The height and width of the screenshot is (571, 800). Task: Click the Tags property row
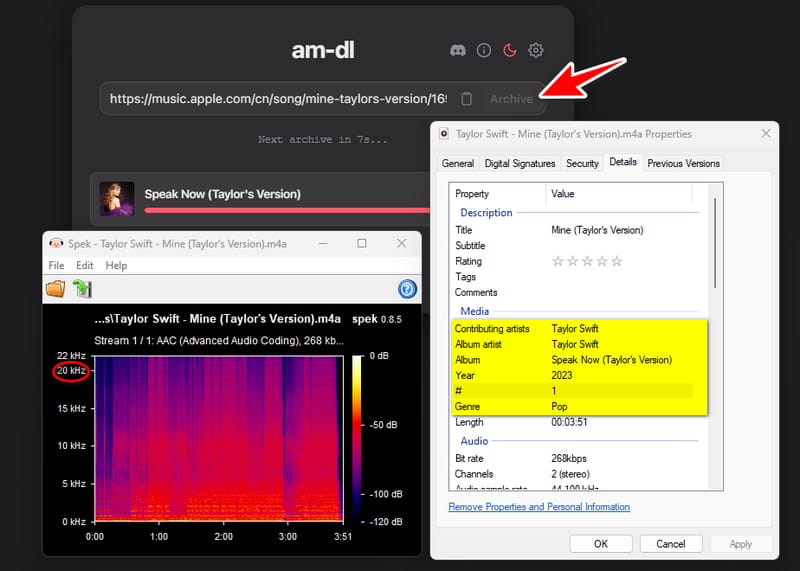click(573, 277)
